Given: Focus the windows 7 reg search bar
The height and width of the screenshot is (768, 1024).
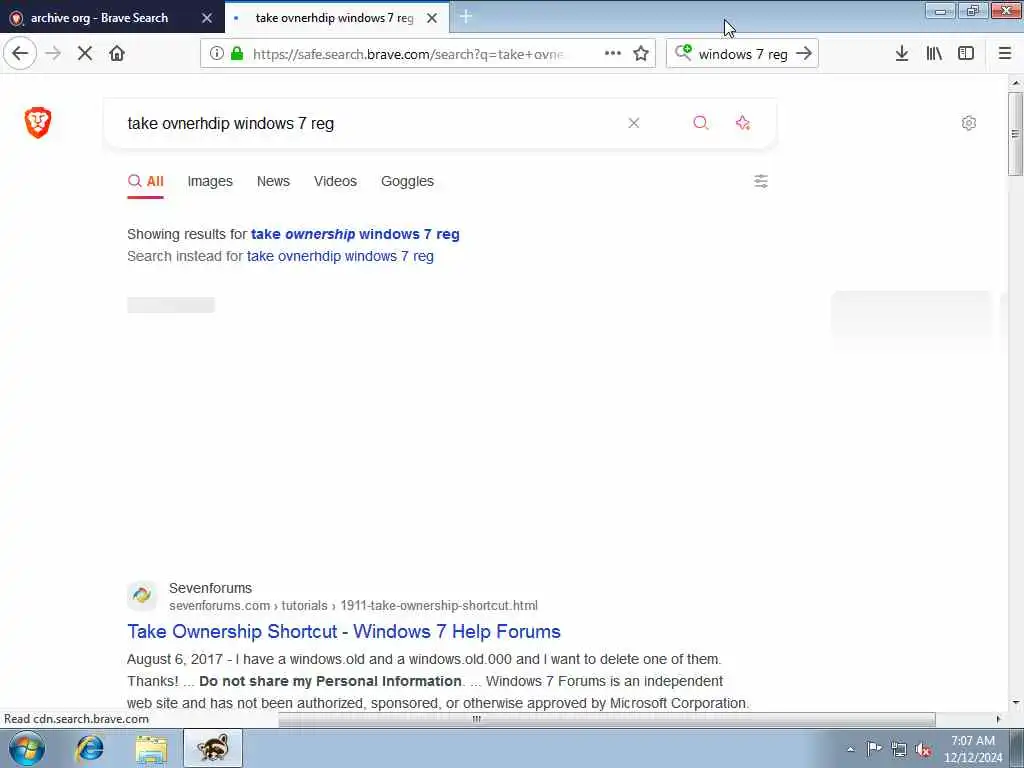Looking at the screenshot, I should (x=743, y=54).
